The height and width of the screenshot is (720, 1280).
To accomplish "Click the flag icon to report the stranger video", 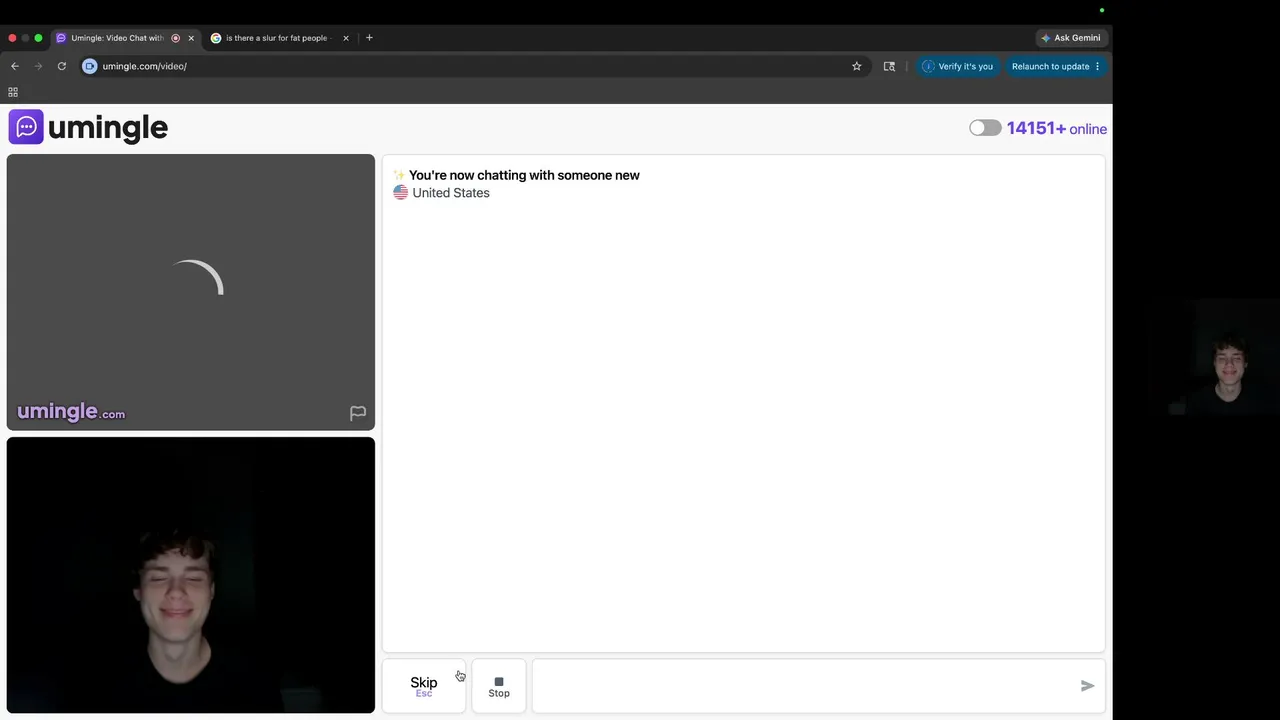I will point(358,413).
